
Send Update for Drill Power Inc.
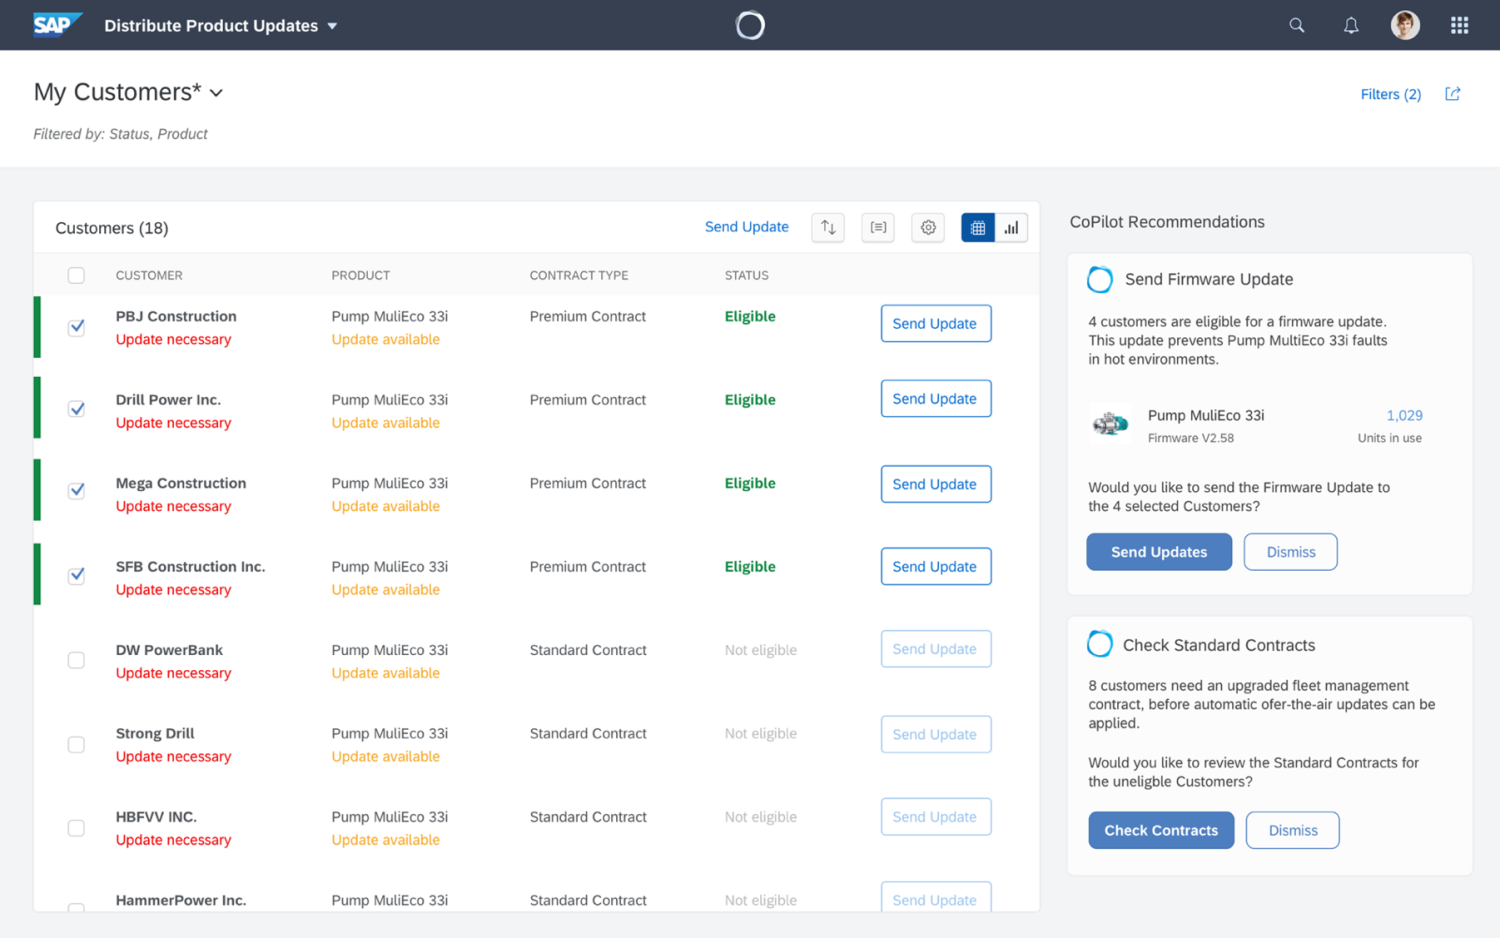click(x=935, y=398)
